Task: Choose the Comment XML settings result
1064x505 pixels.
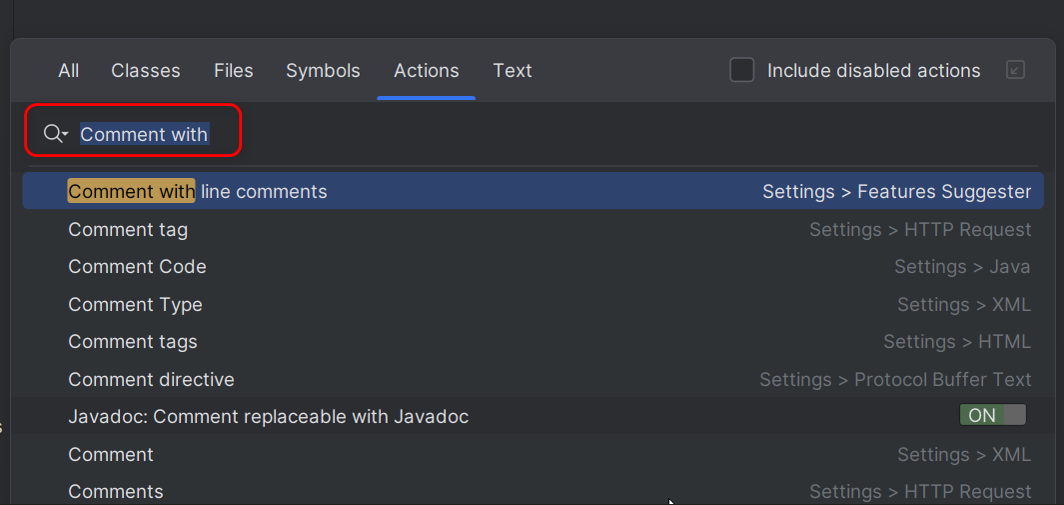Action: [x=533, y=454]
